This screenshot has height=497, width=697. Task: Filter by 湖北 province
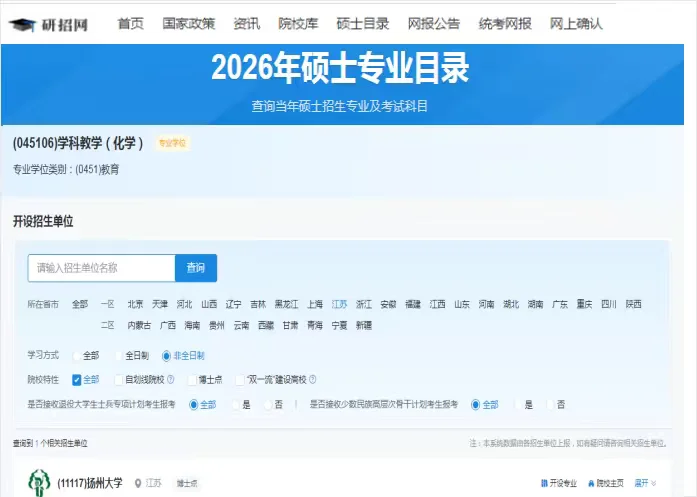[511, 305]
